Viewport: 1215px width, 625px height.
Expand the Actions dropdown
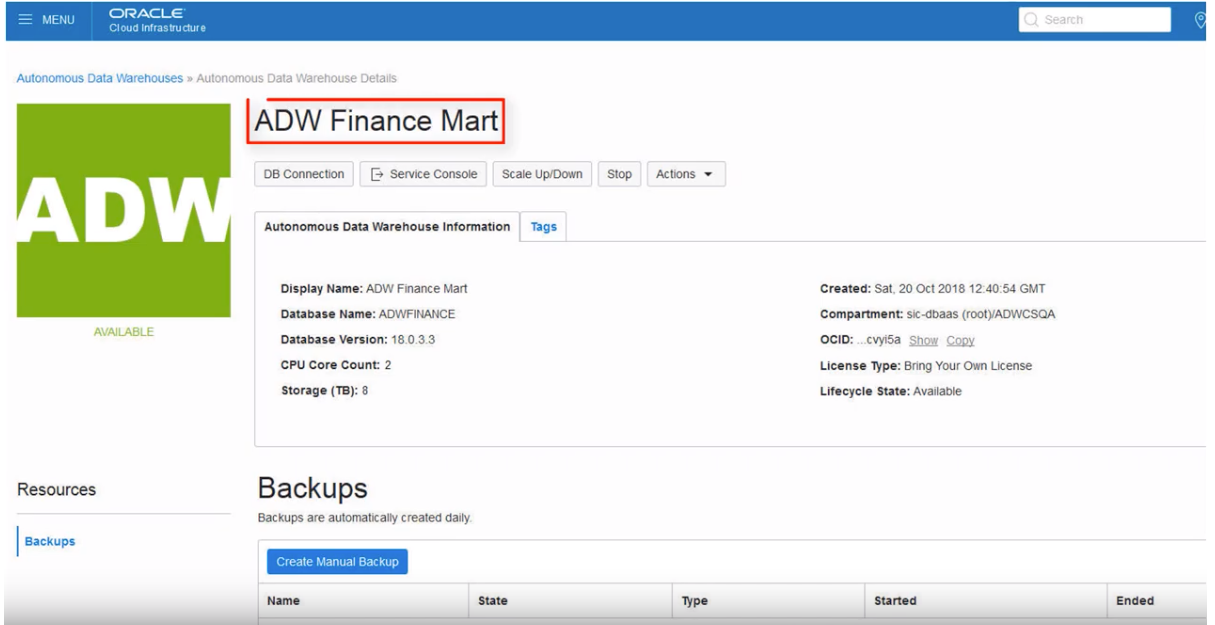click(x=686, y=174)
